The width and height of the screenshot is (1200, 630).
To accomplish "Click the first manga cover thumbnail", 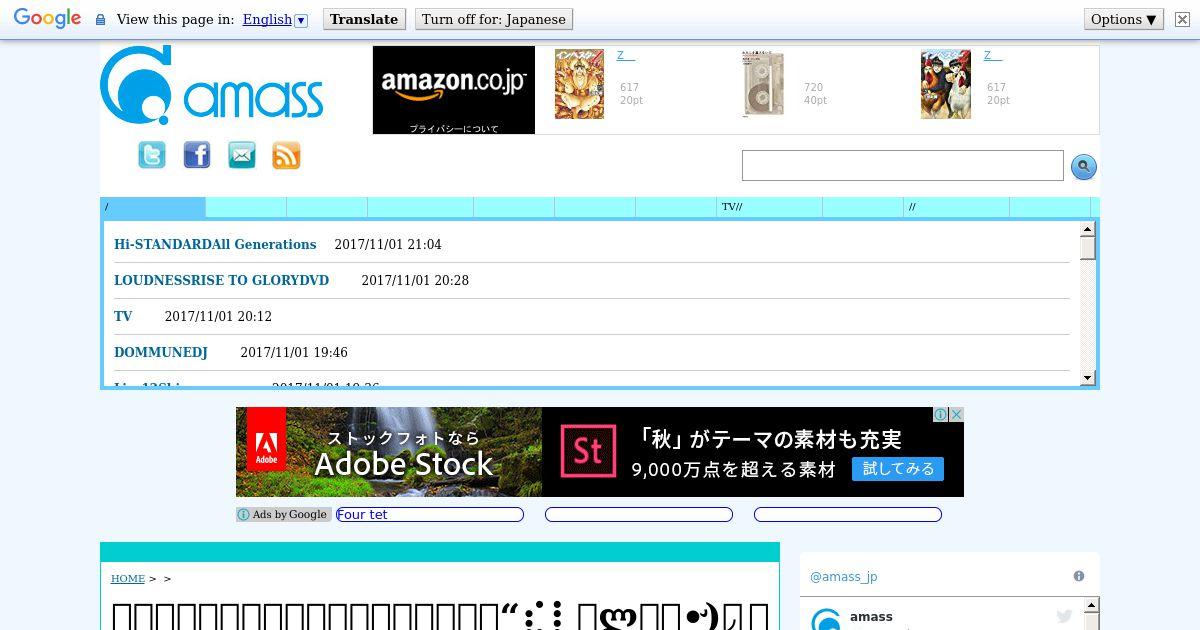I will (580, 84).
